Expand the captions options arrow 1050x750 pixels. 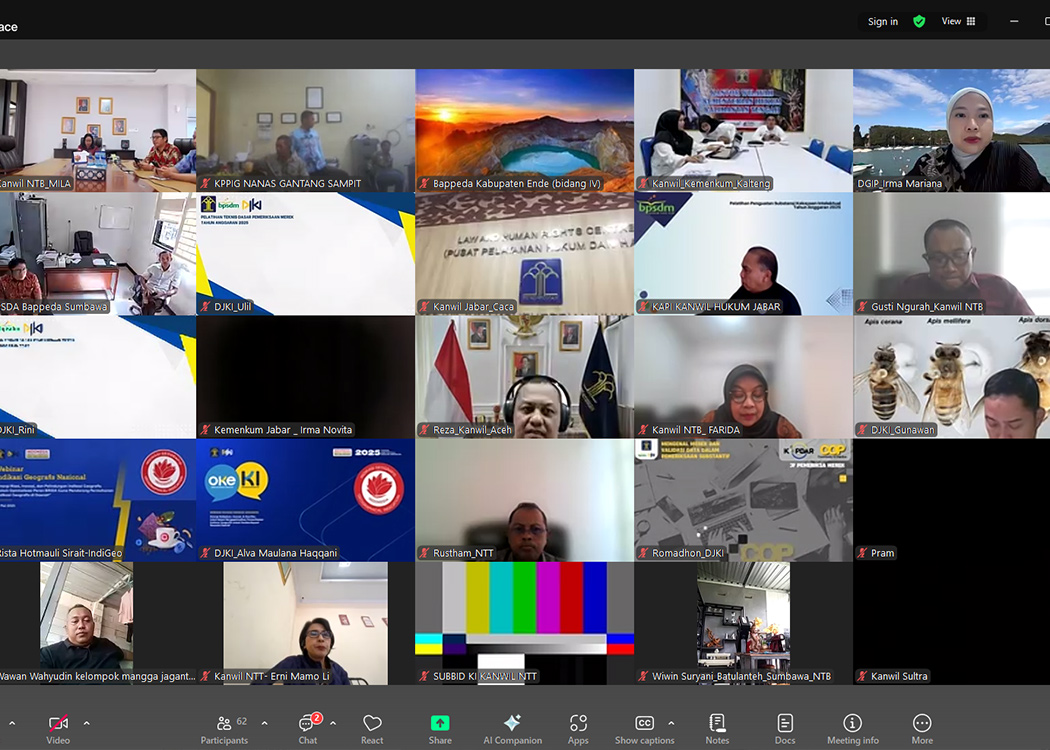coord(671,723)
